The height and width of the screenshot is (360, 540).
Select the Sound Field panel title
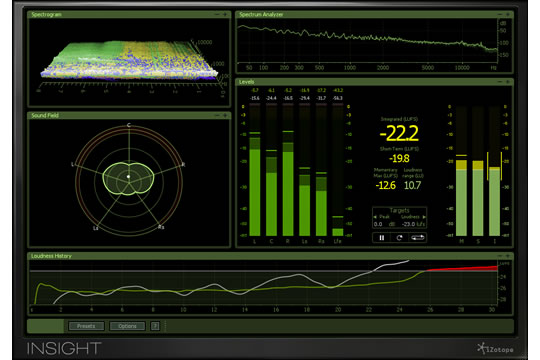tap(45, 115)
